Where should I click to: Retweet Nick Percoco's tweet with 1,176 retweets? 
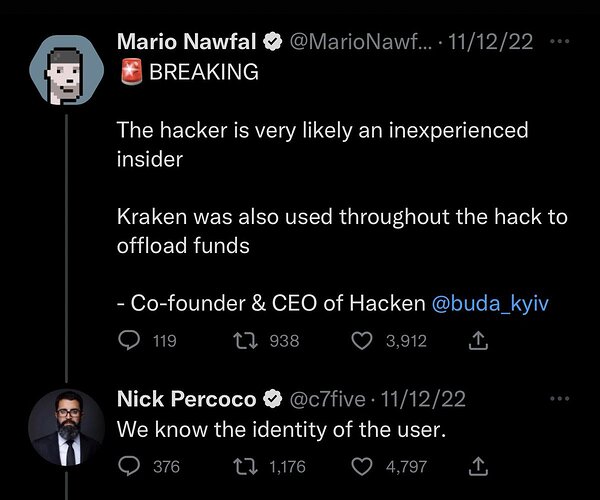[x=246, y=467]
